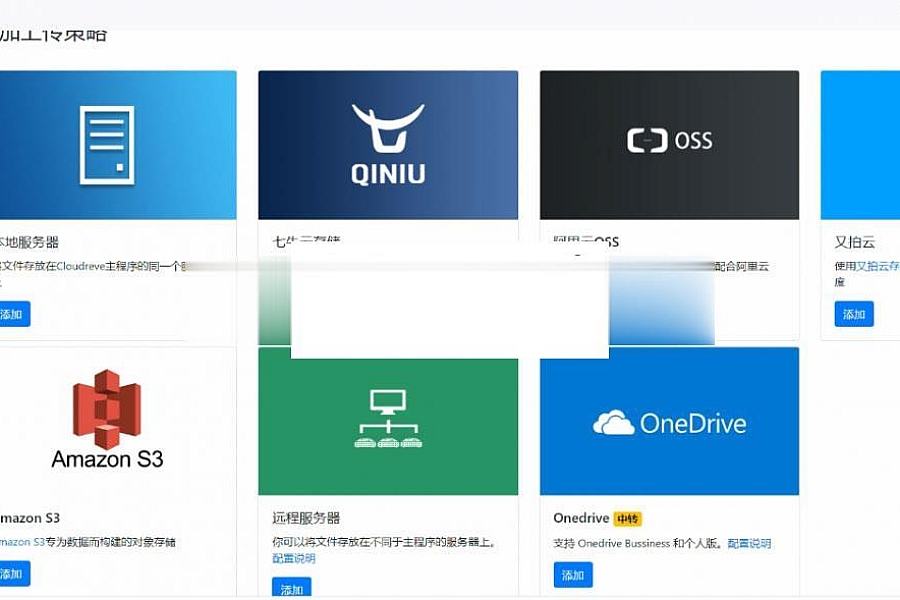Select the QINIU bull logo
This screenshot has height=600, width=900.
[388, 144]
